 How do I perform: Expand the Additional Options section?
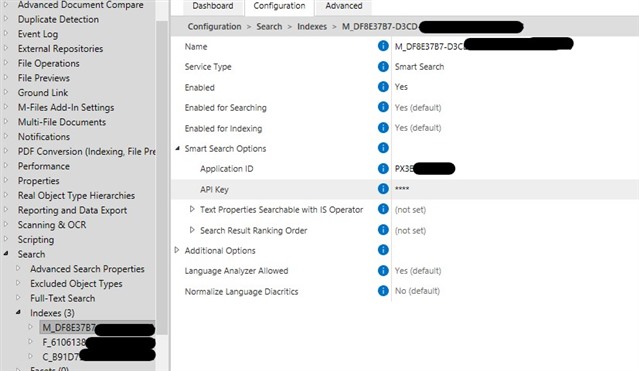[176, 250]
